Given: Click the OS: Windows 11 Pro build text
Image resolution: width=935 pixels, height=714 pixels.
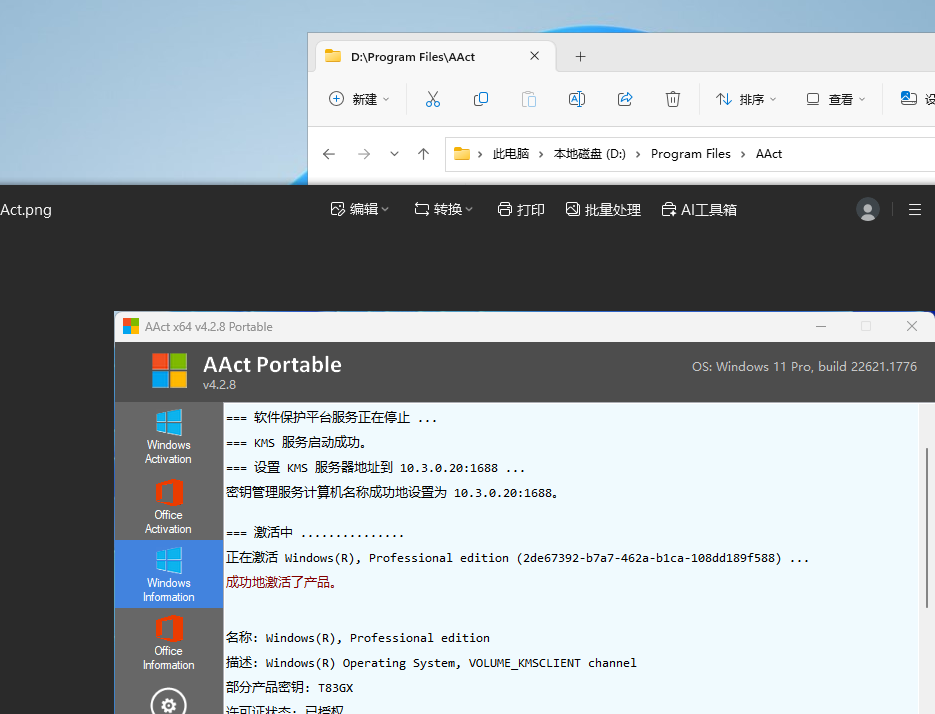Looking at the screenshot, I should coord(804,367).
